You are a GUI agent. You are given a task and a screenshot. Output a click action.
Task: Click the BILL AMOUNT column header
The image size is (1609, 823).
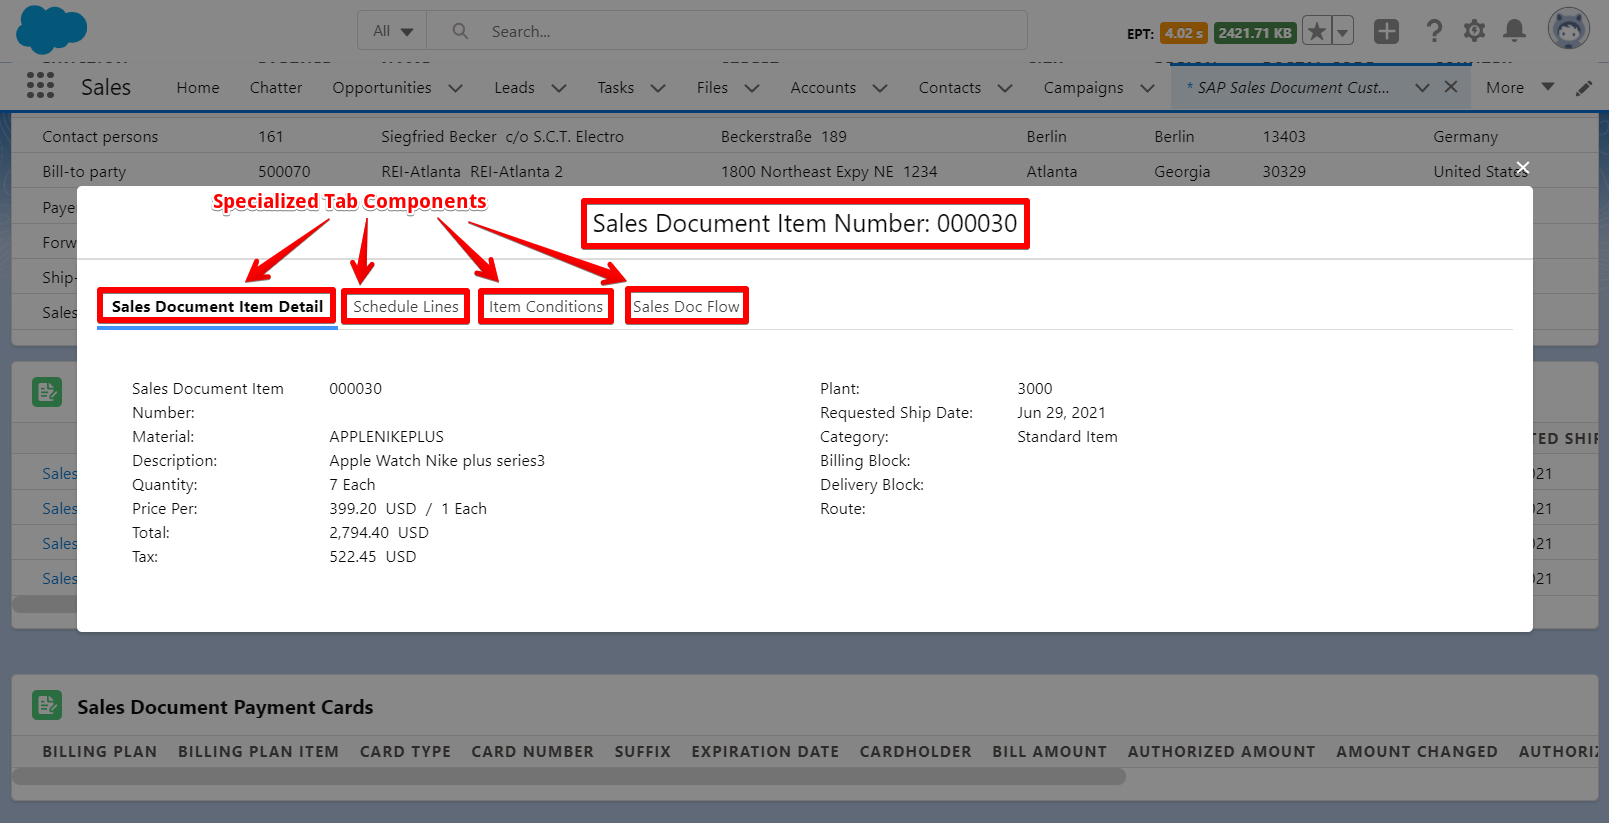pos(1049,751)
